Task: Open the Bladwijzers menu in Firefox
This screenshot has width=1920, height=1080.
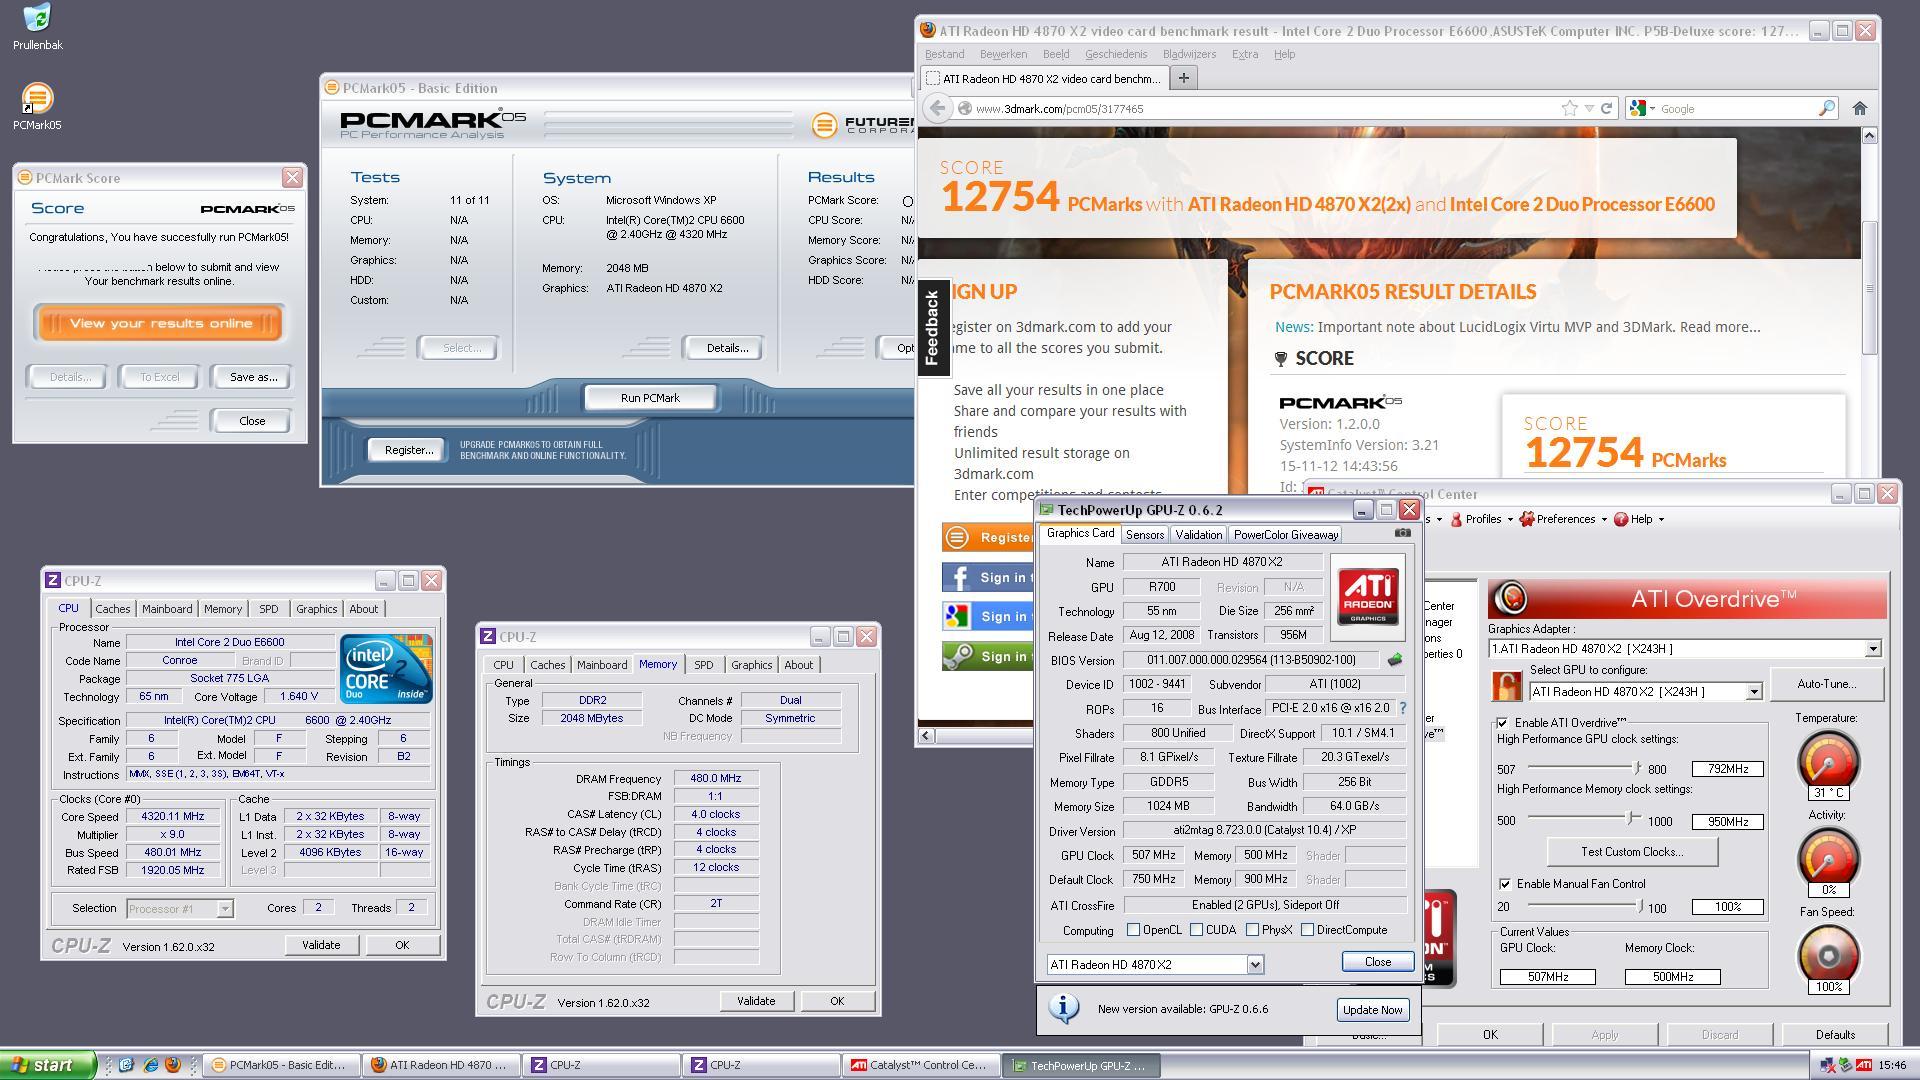Action: (x=1189, y=54)
